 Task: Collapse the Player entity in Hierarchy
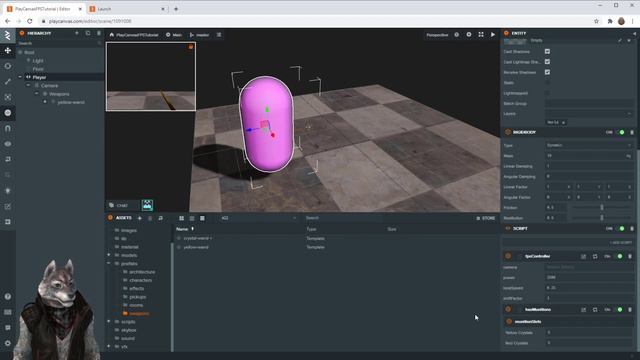tap(20, 77)
